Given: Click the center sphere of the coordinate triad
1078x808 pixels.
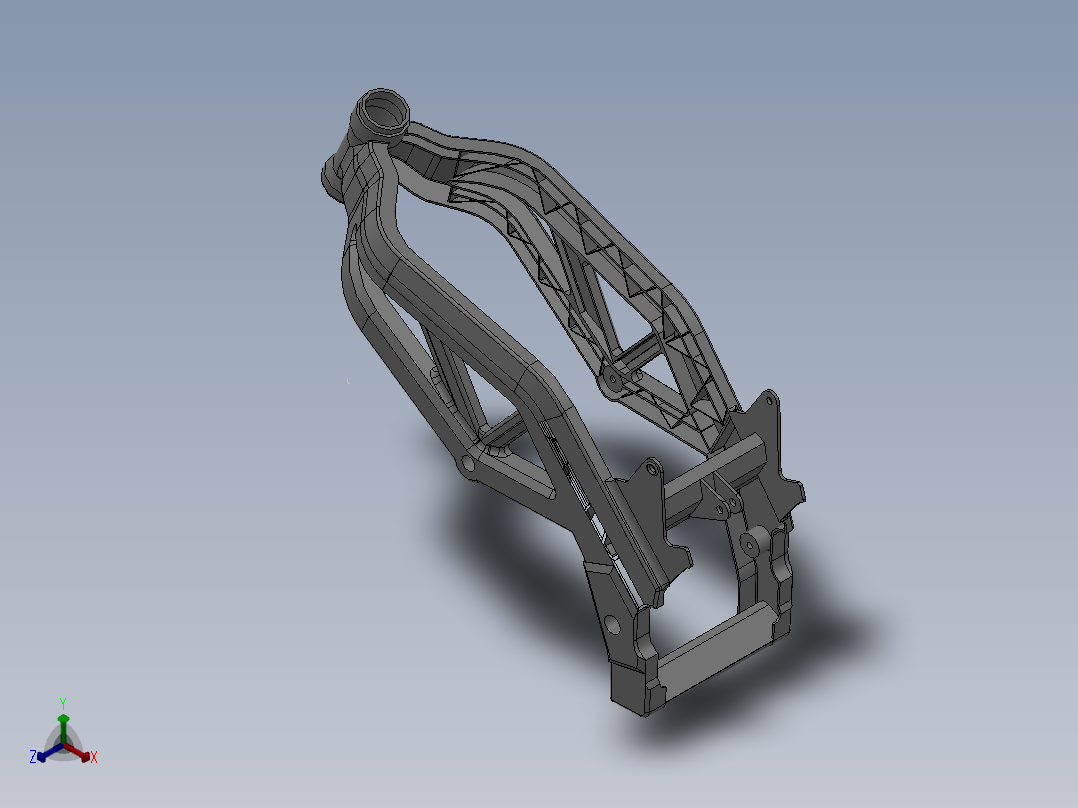Looking at the screenshot, I should tap(64, 744).
